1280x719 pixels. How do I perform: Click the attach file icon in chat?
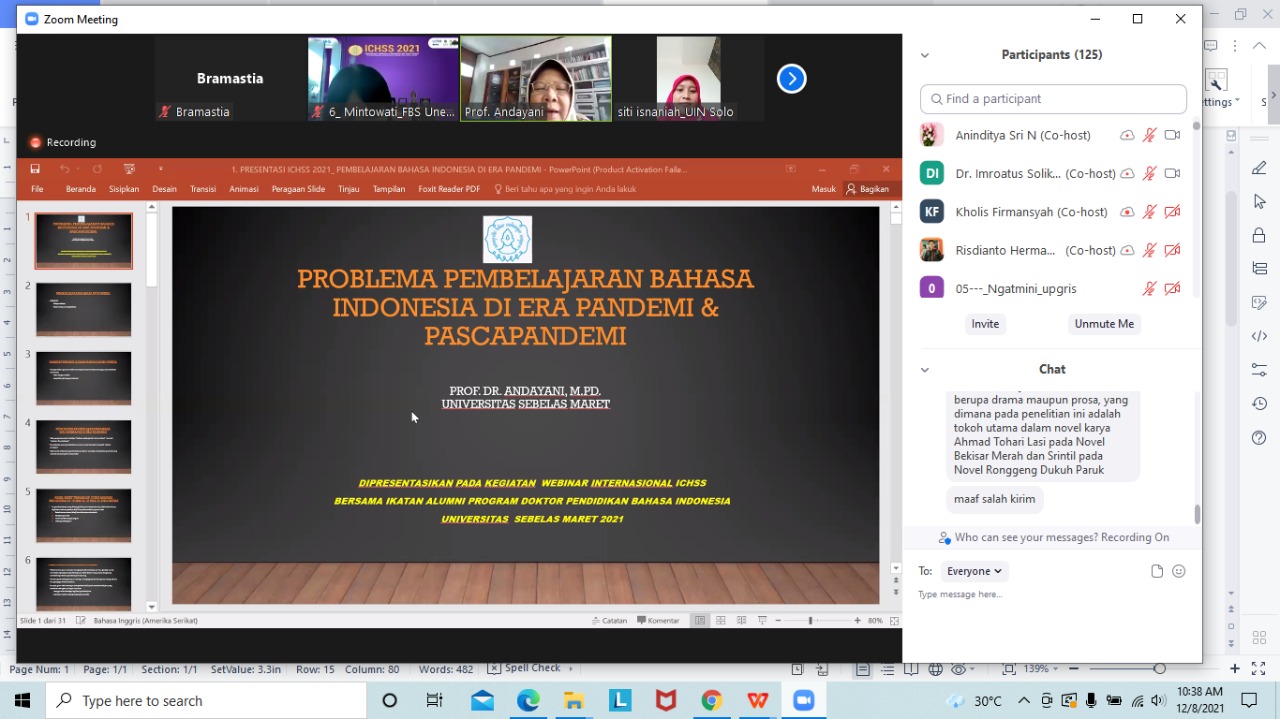pyautogui.click(x=1157, y=571)
